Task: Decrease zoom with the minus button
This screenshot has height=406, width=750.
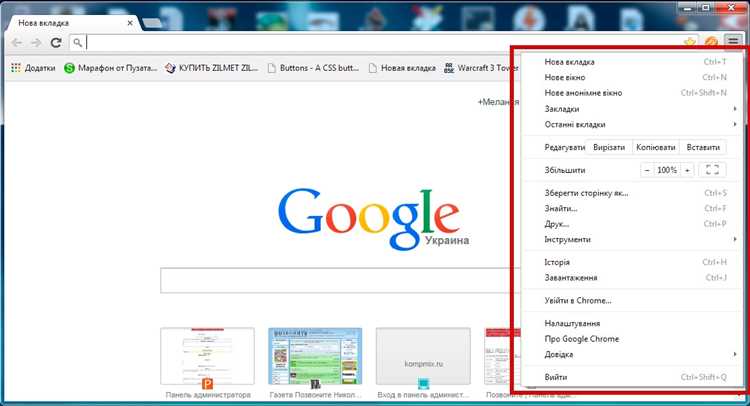Action: (x=647, y=170)
